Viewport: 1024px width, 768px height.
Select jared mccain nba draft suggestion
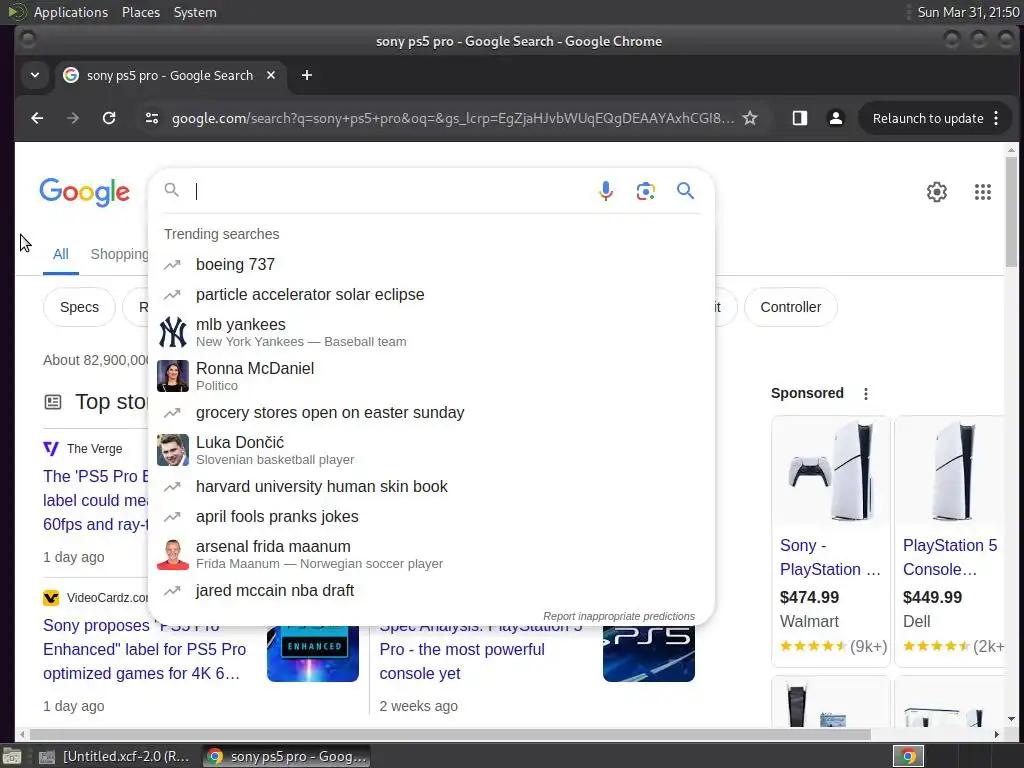pos(431,590)
